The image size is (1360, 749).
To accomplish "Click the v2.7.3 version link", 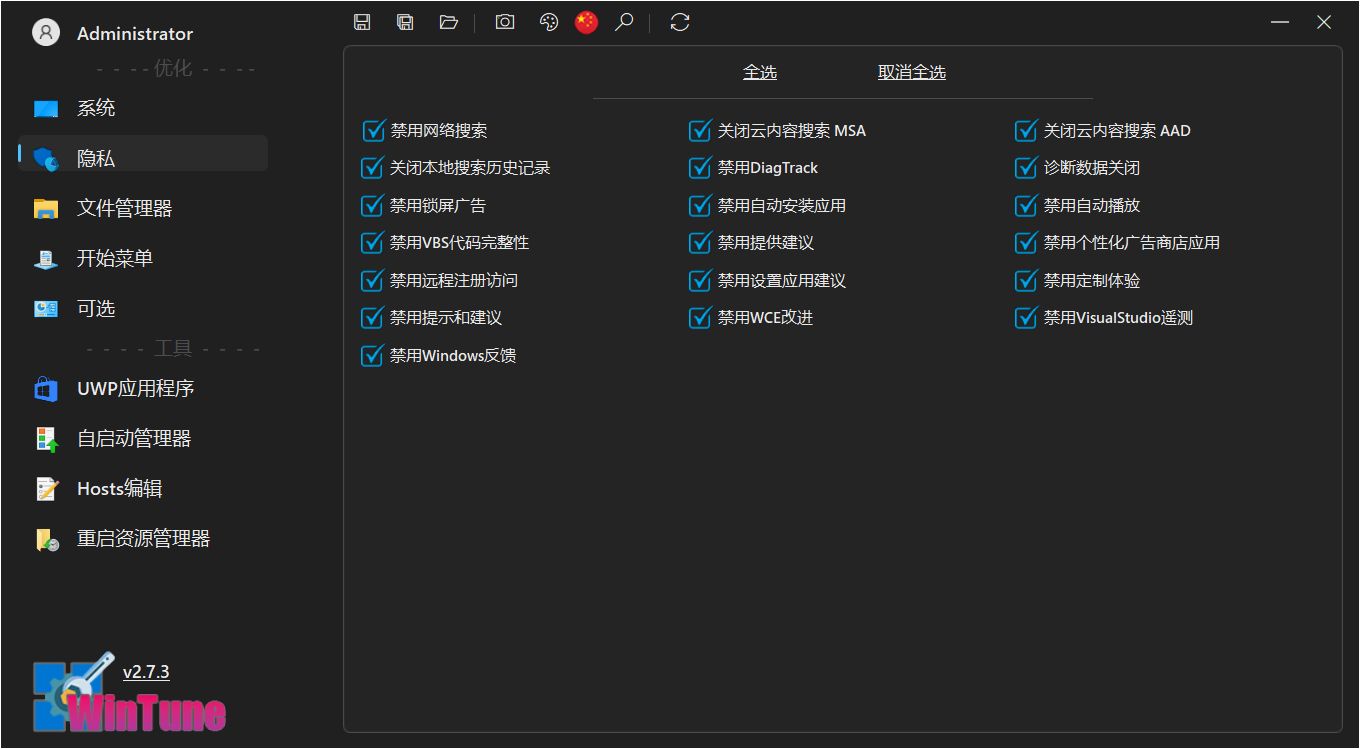I will point(146,672).
